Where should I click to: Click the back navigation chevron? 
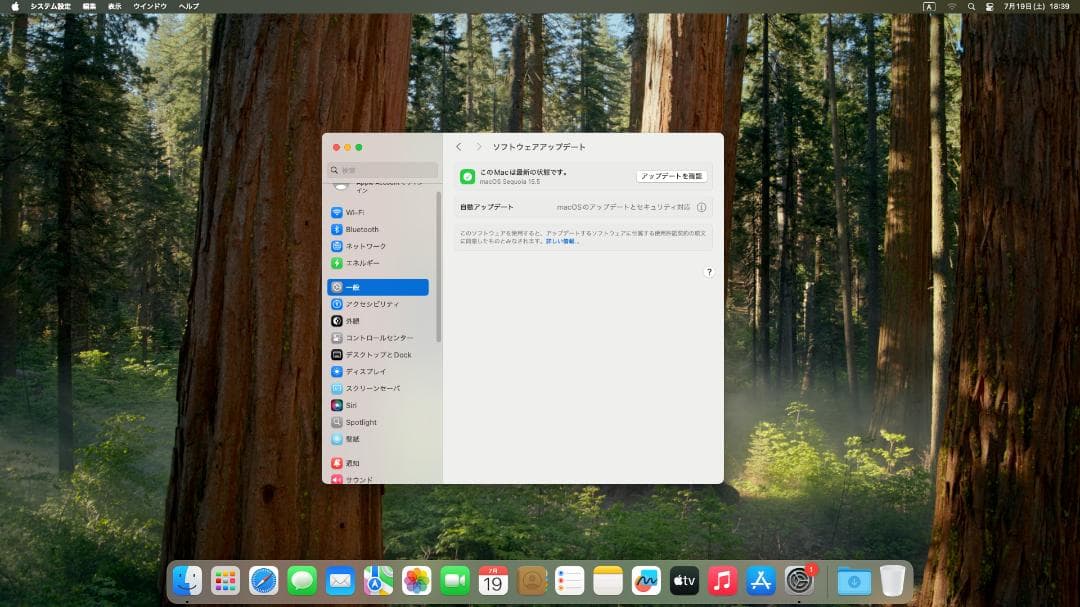coord(460,145)
